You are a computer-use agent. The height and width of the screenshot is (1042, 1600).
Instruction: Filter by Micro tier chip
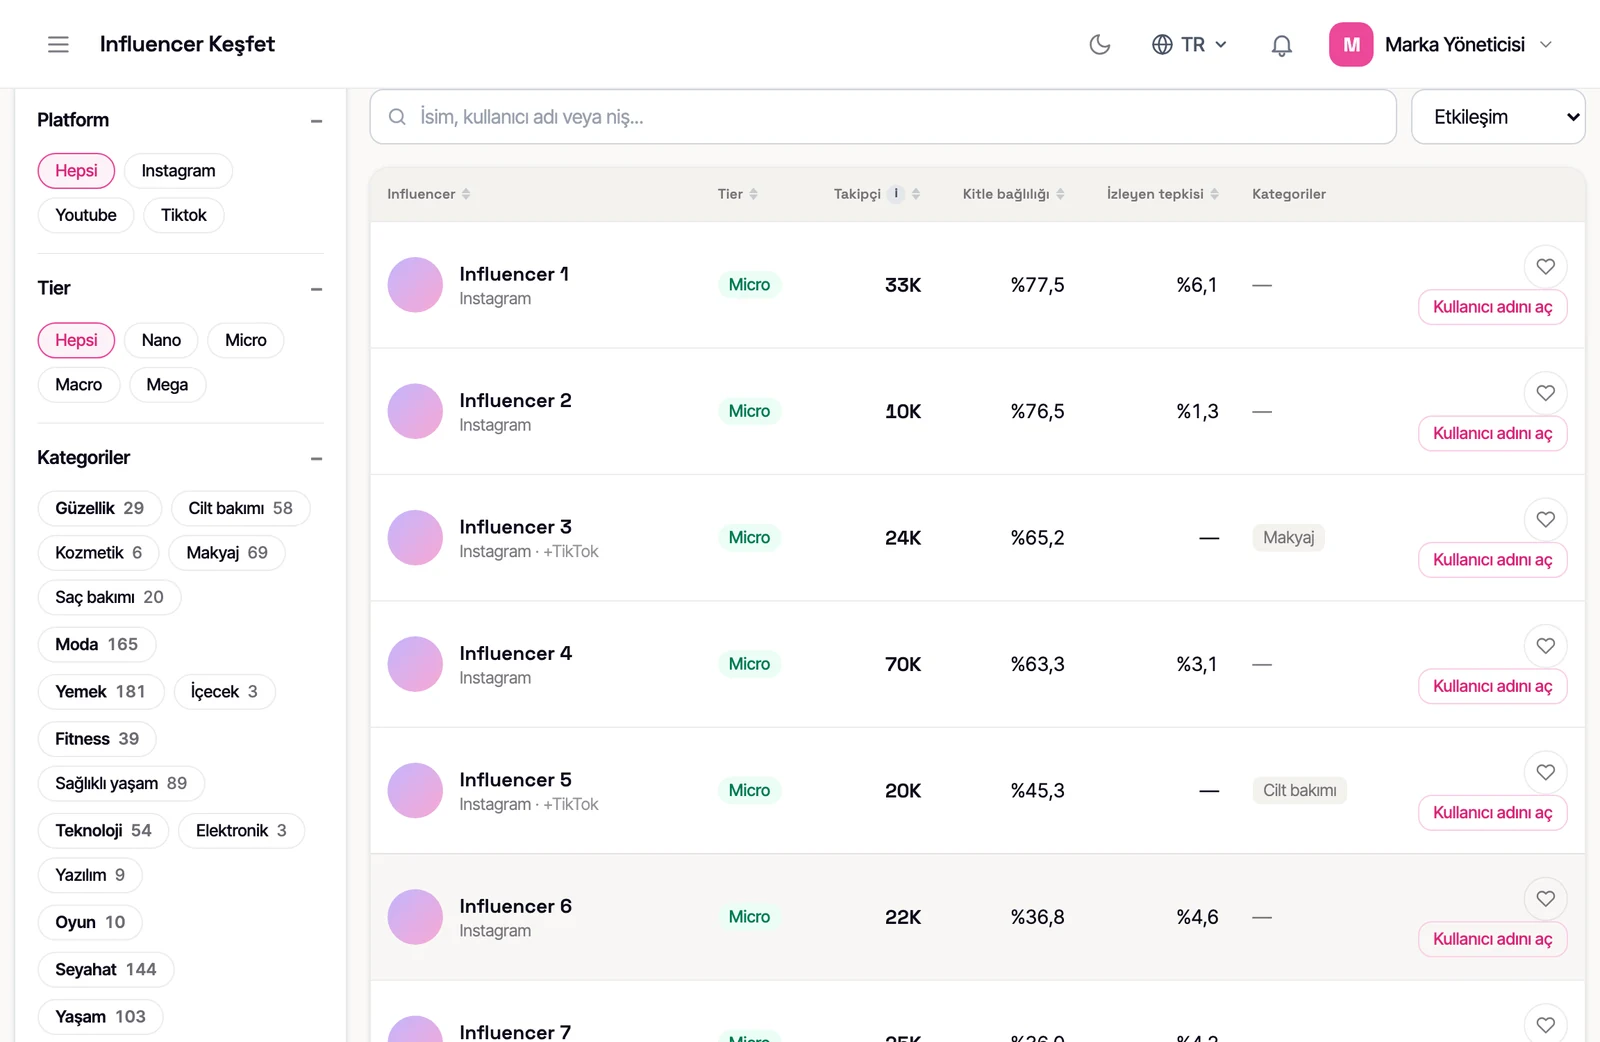246,340
